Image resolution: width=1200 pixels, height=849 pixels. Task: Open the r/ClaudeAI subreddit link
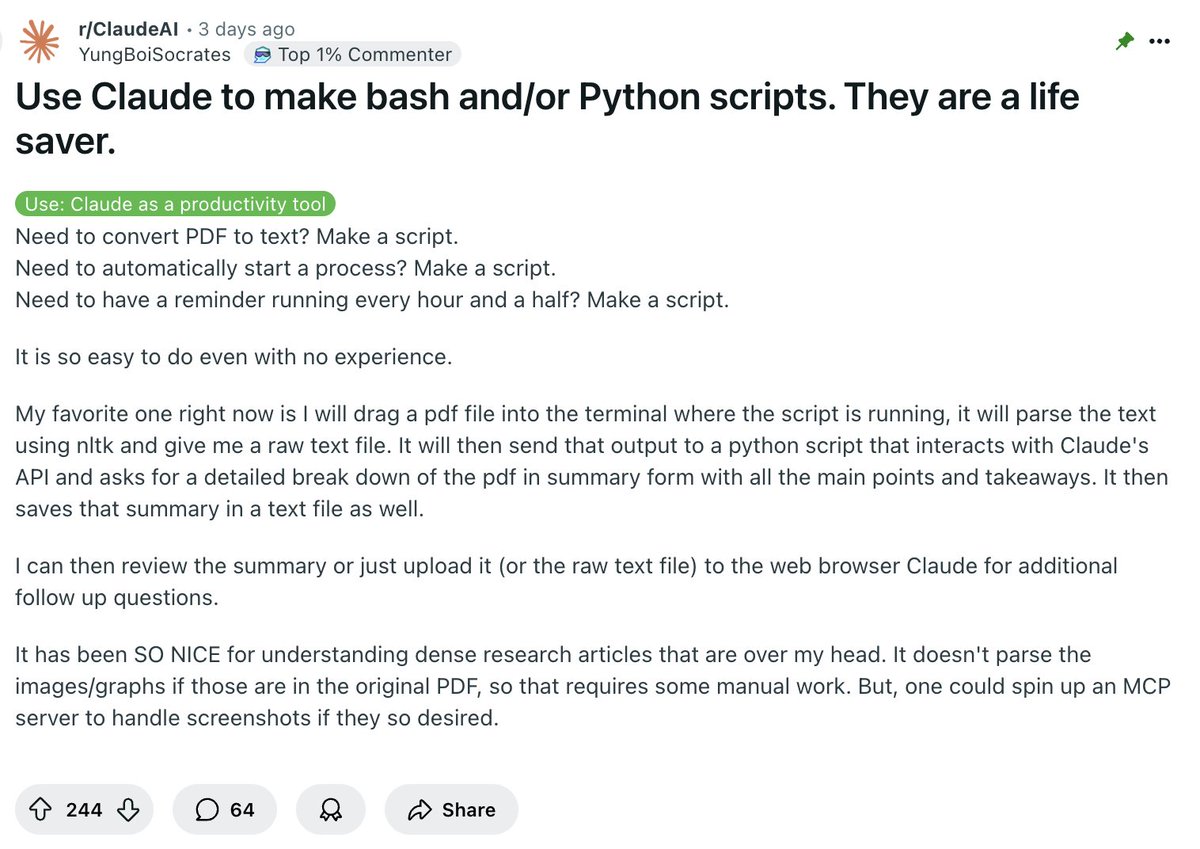coord(128,29)
